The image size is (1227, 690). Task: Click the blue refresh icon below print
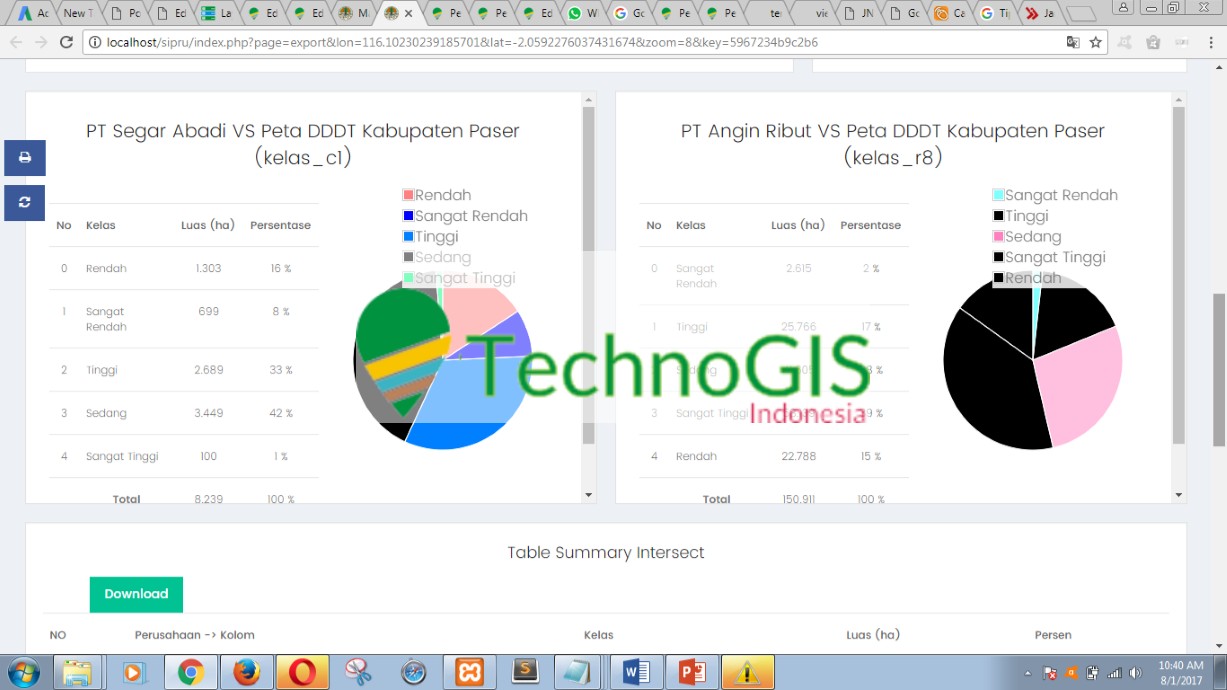tap(25, 202)
